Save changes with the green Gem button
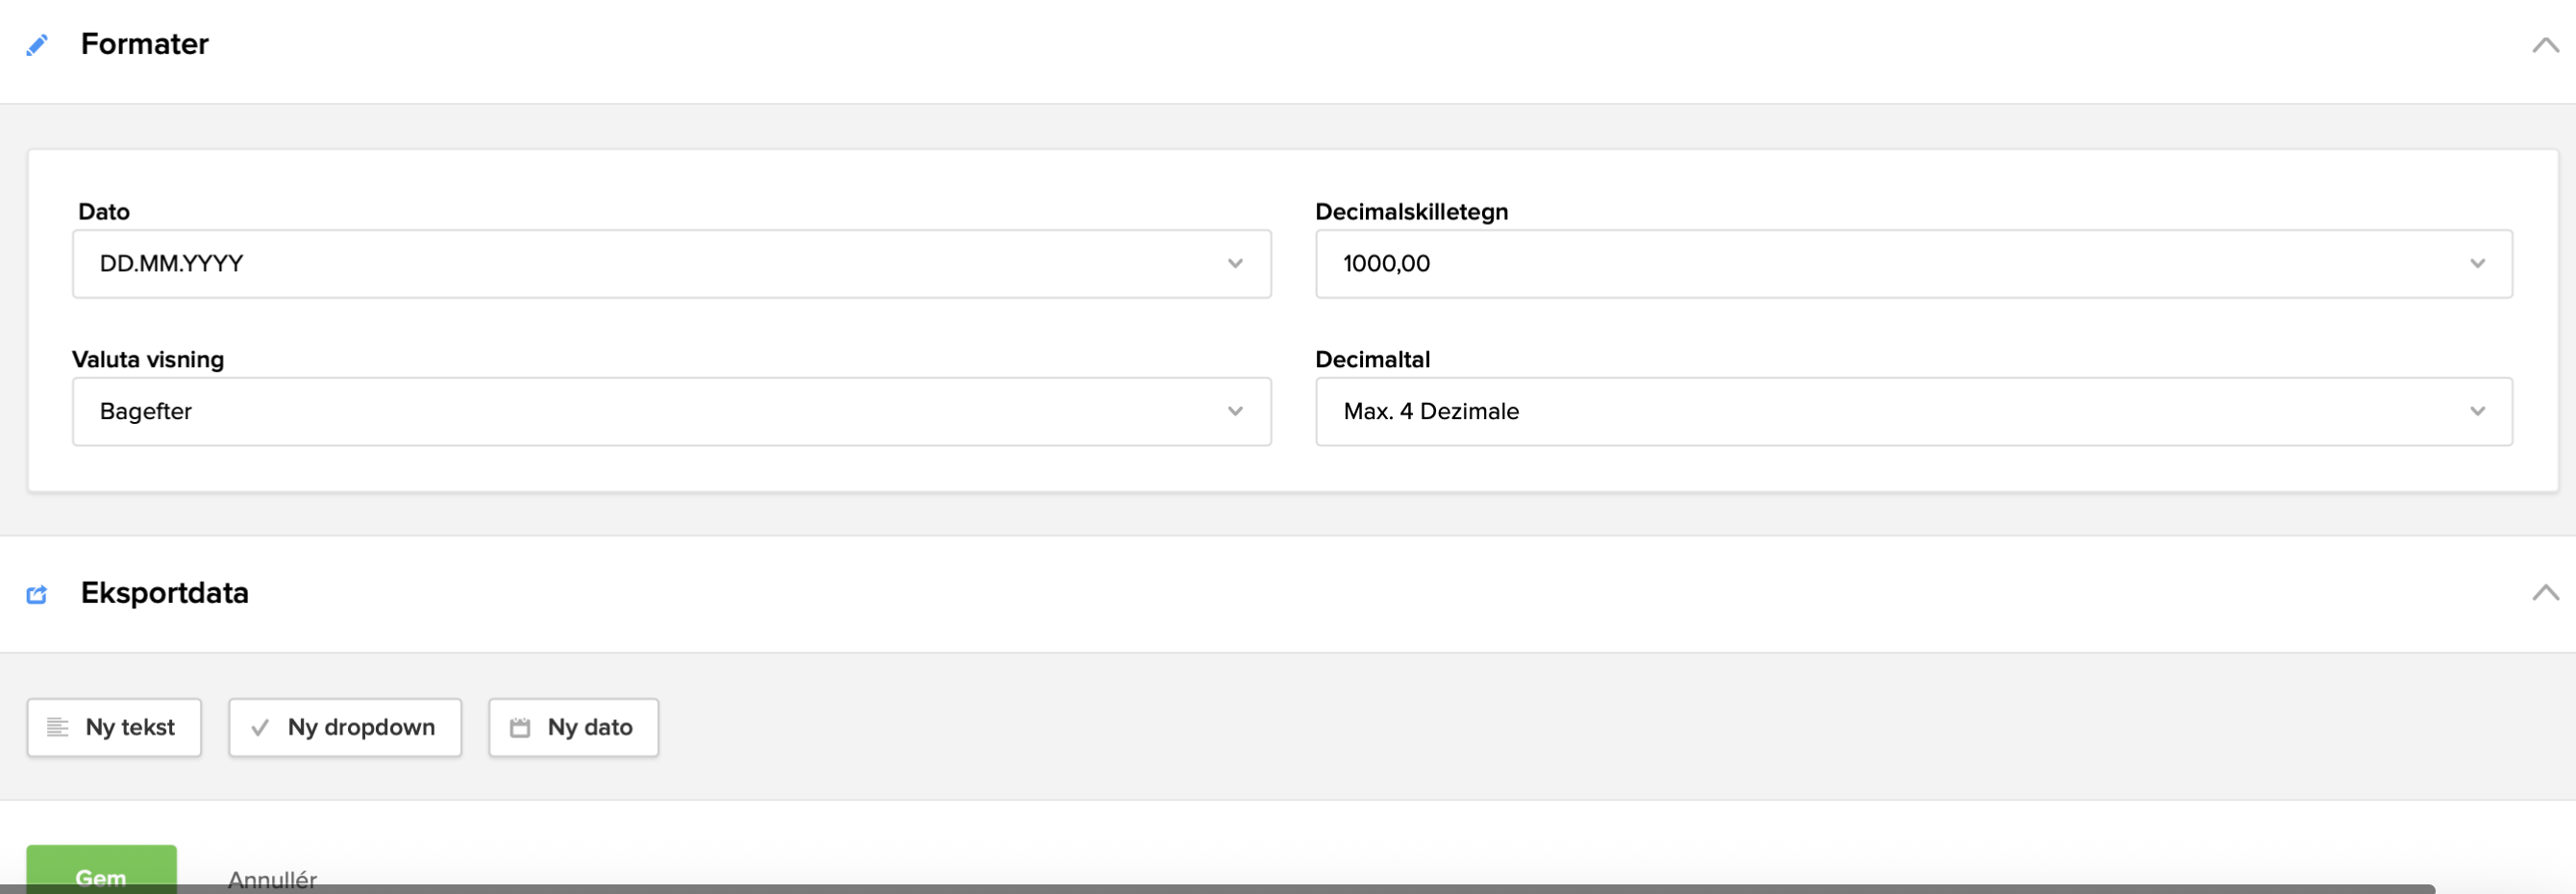 (x=101, y=872)
